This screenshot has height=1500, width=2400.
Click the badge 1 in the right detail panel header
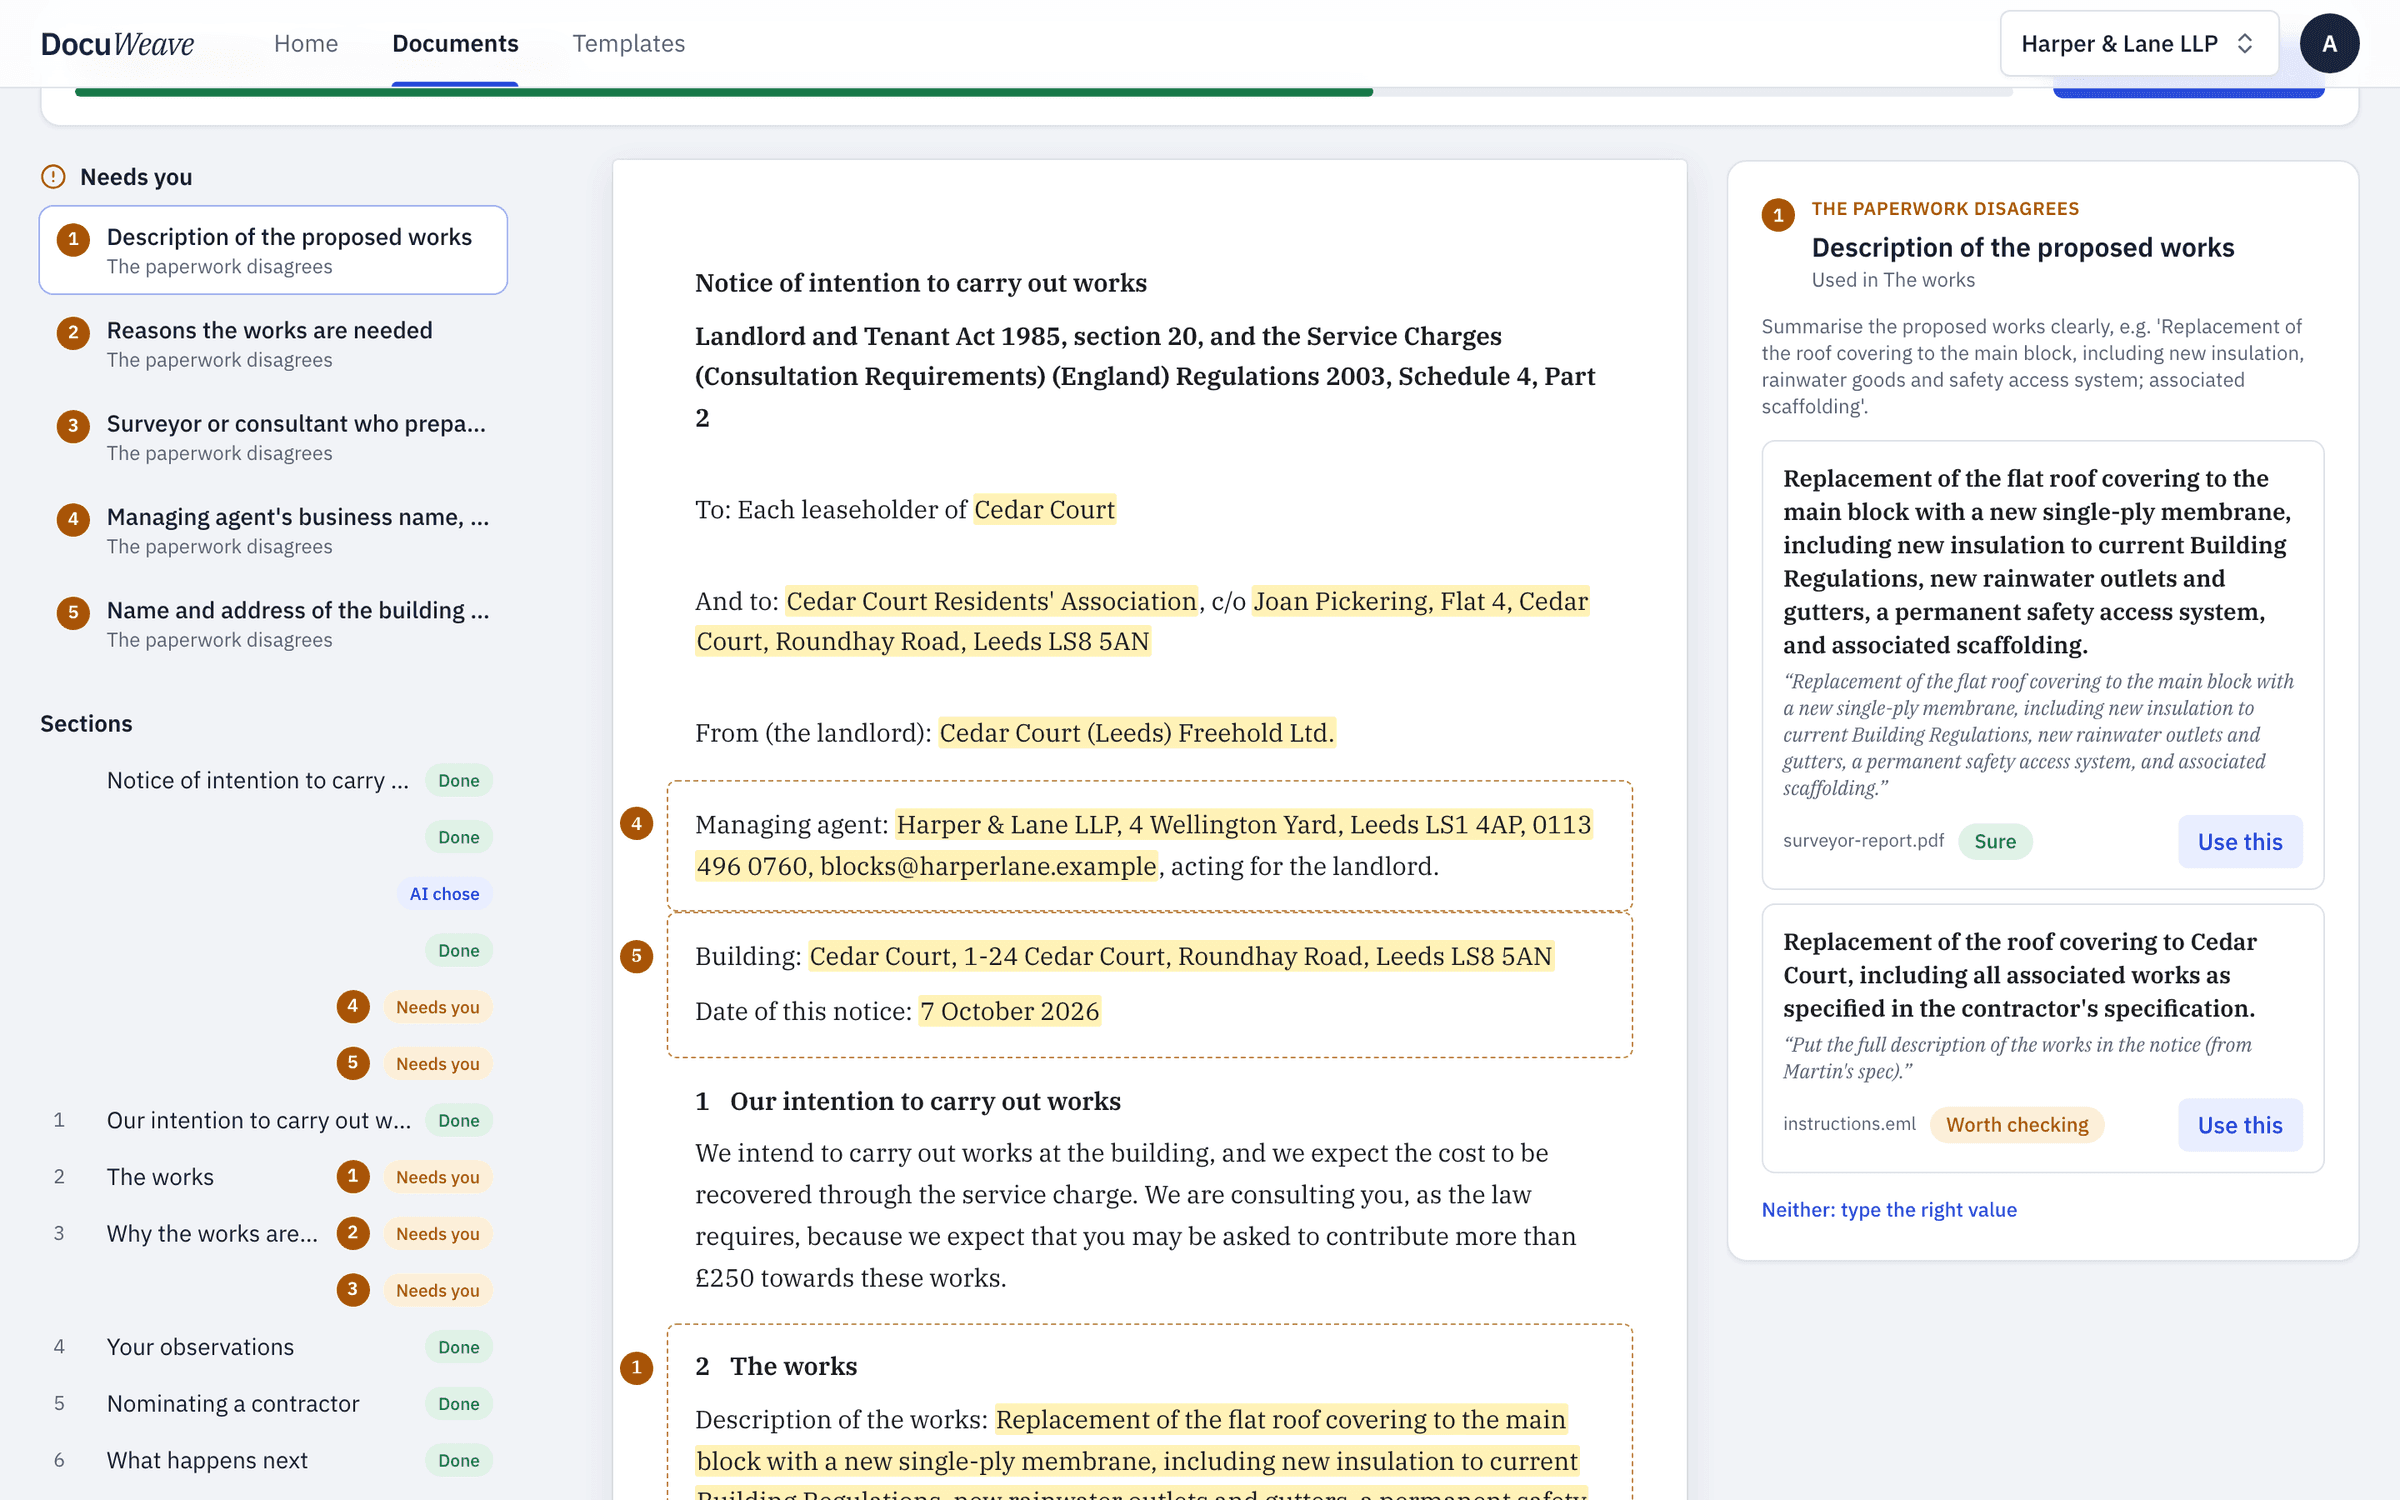click(1777, 215)
